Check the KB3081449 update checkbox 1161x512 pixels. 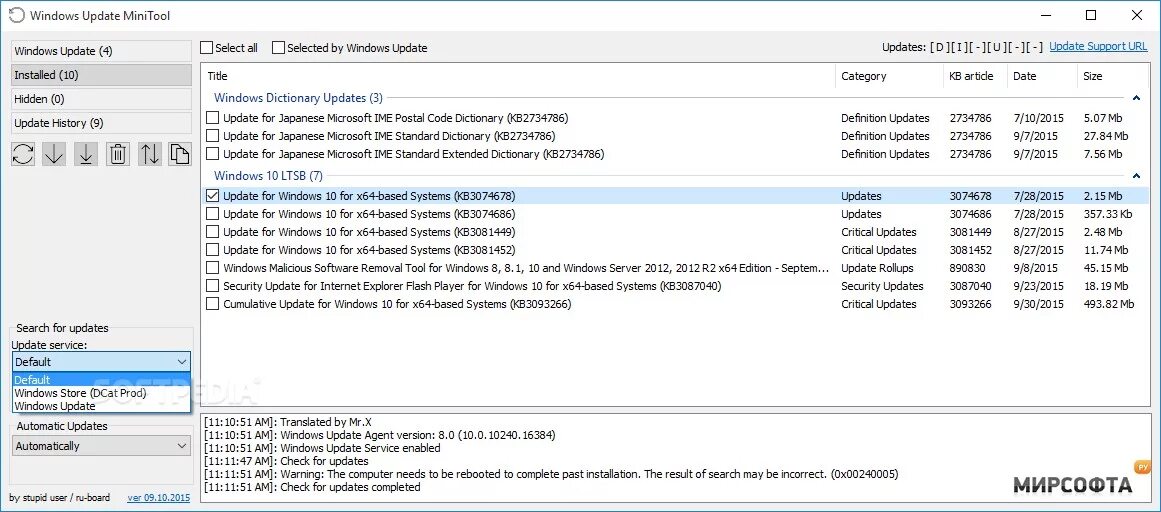click(213, 232)
